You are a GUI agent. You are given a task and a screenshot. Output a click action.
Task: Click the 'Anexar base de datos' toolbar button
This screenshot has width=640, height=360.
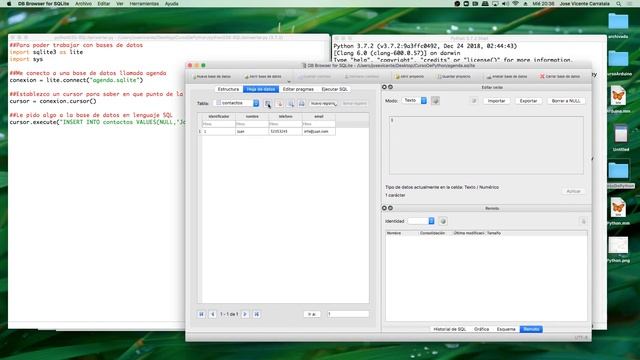click(x=507, y=76)
